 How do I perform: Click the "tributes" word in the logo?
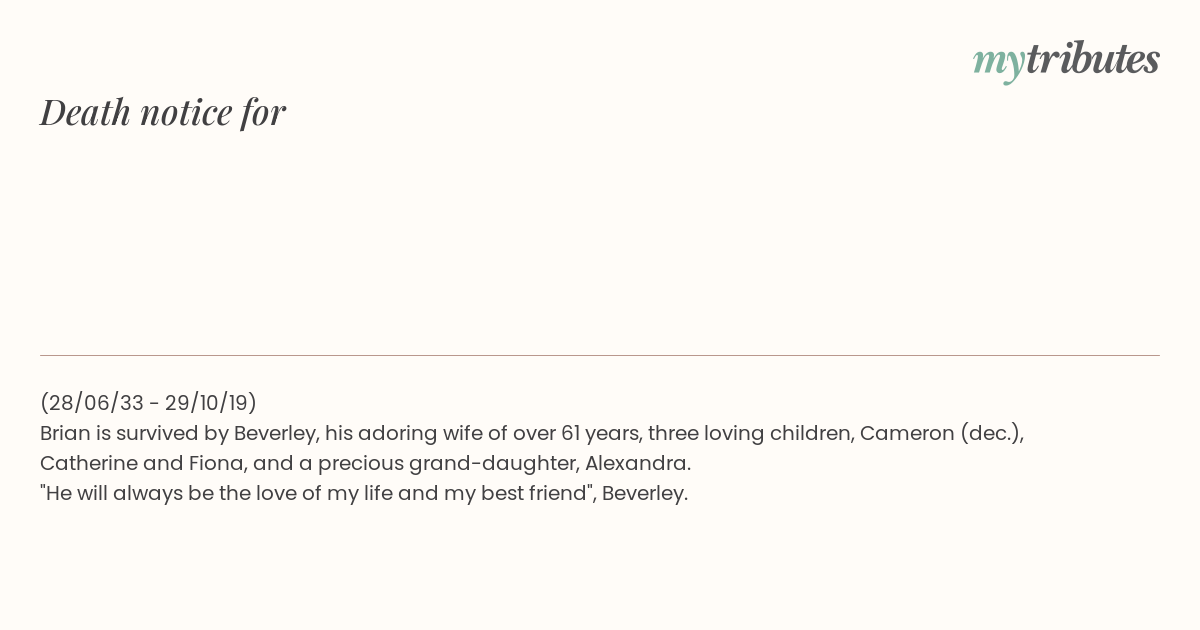pyautogui.click(x=1092, y=59)
